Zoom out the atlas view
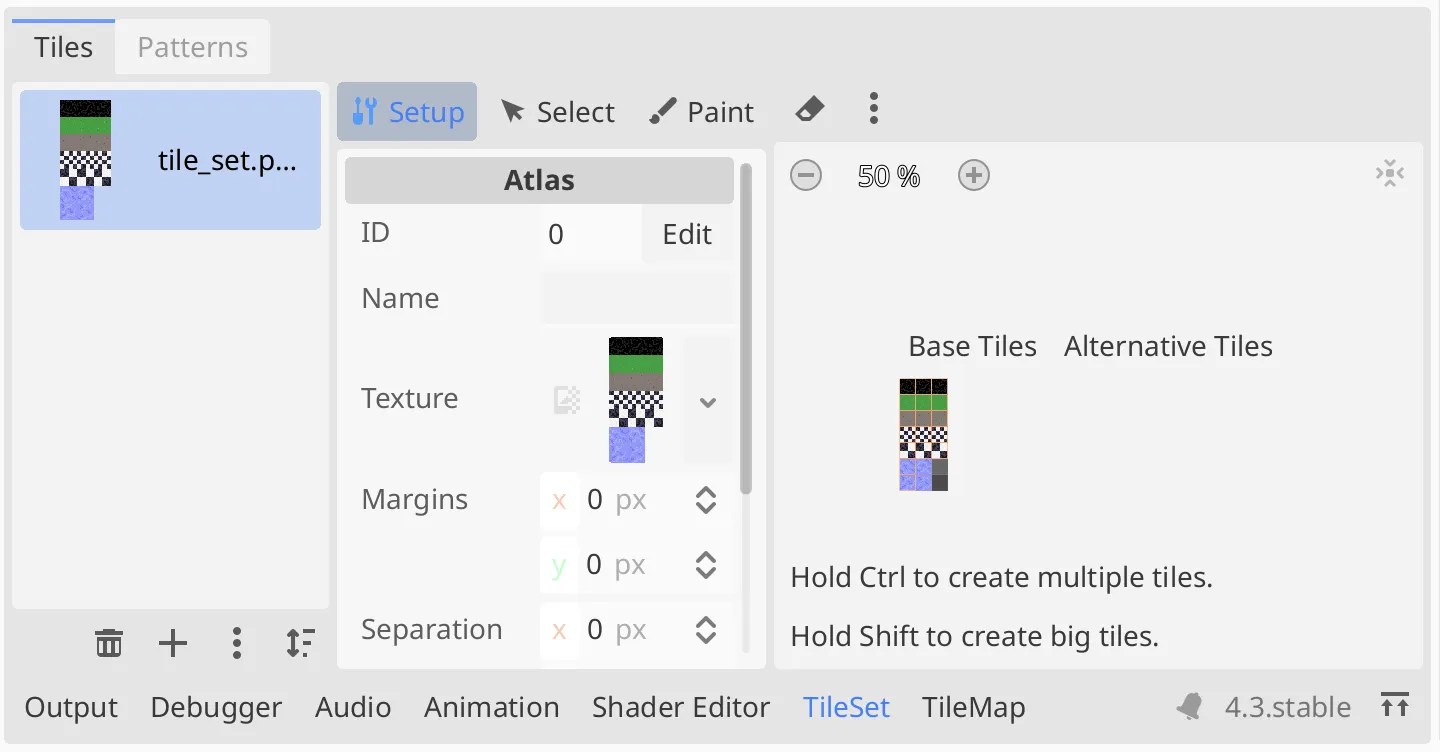 (x=805, y=176)
